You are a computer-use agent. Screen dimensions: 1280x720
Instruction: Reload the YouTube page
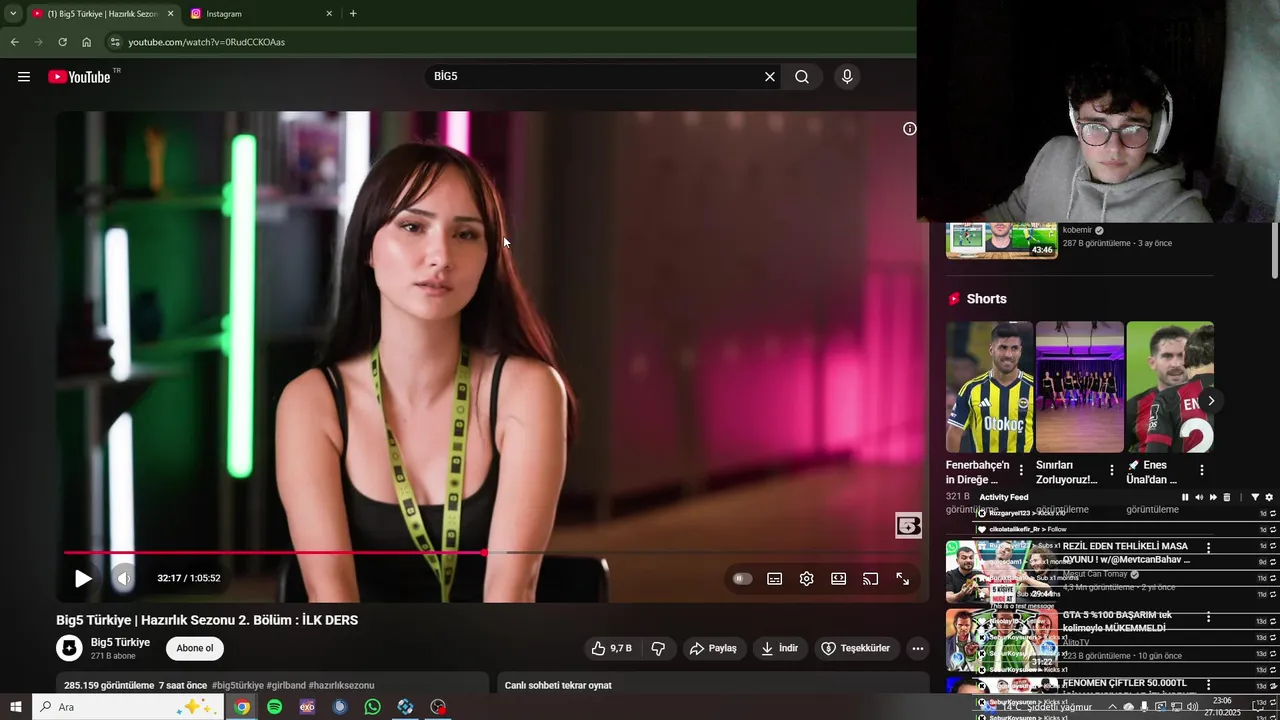point(62,42)
